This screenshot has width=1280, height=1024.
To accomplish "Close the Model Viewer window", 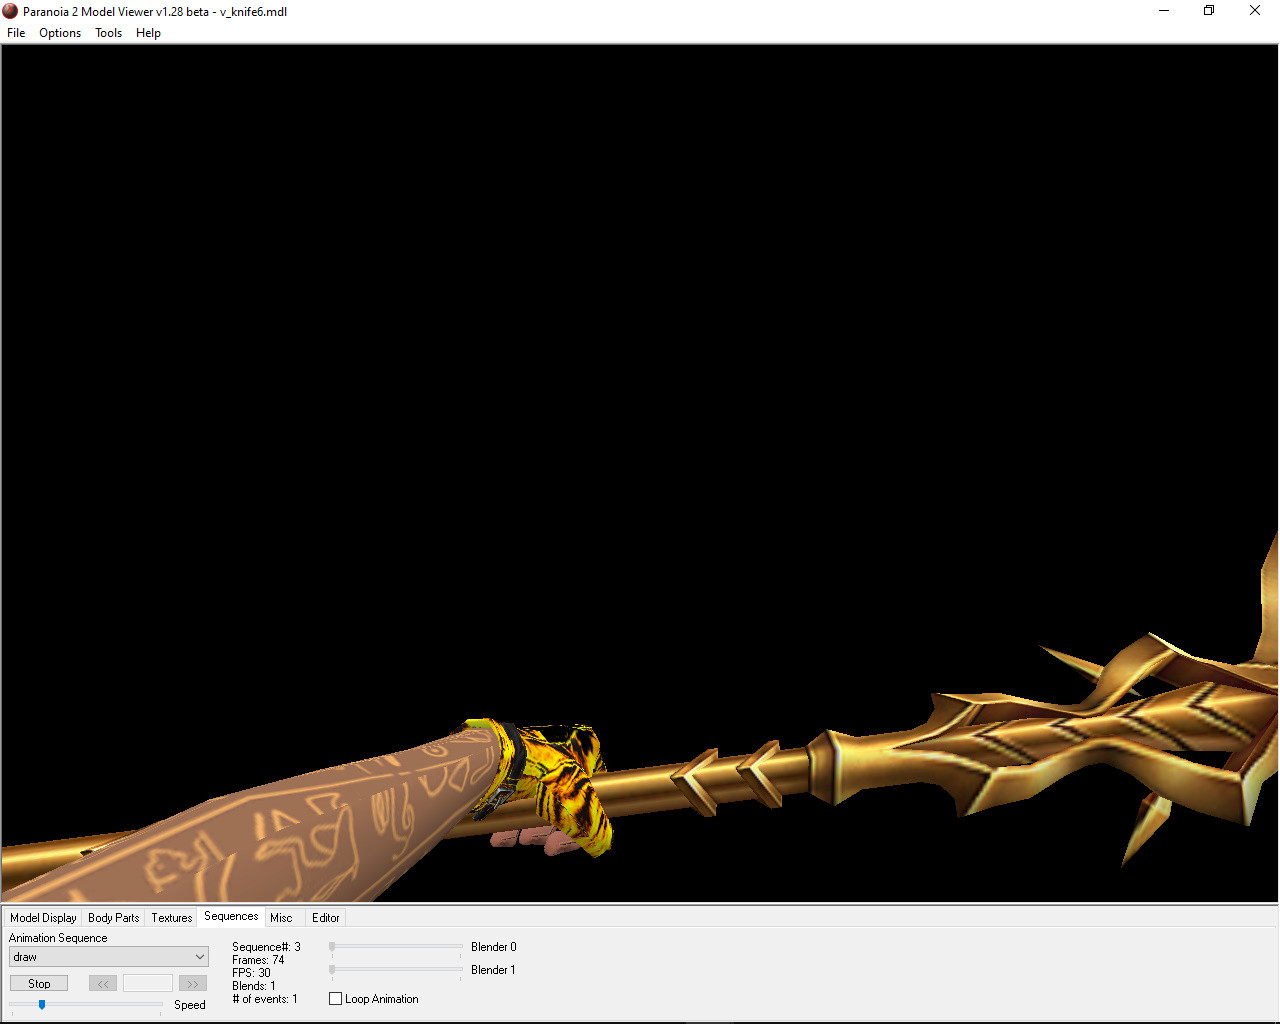I will (x=1255, y=11).
